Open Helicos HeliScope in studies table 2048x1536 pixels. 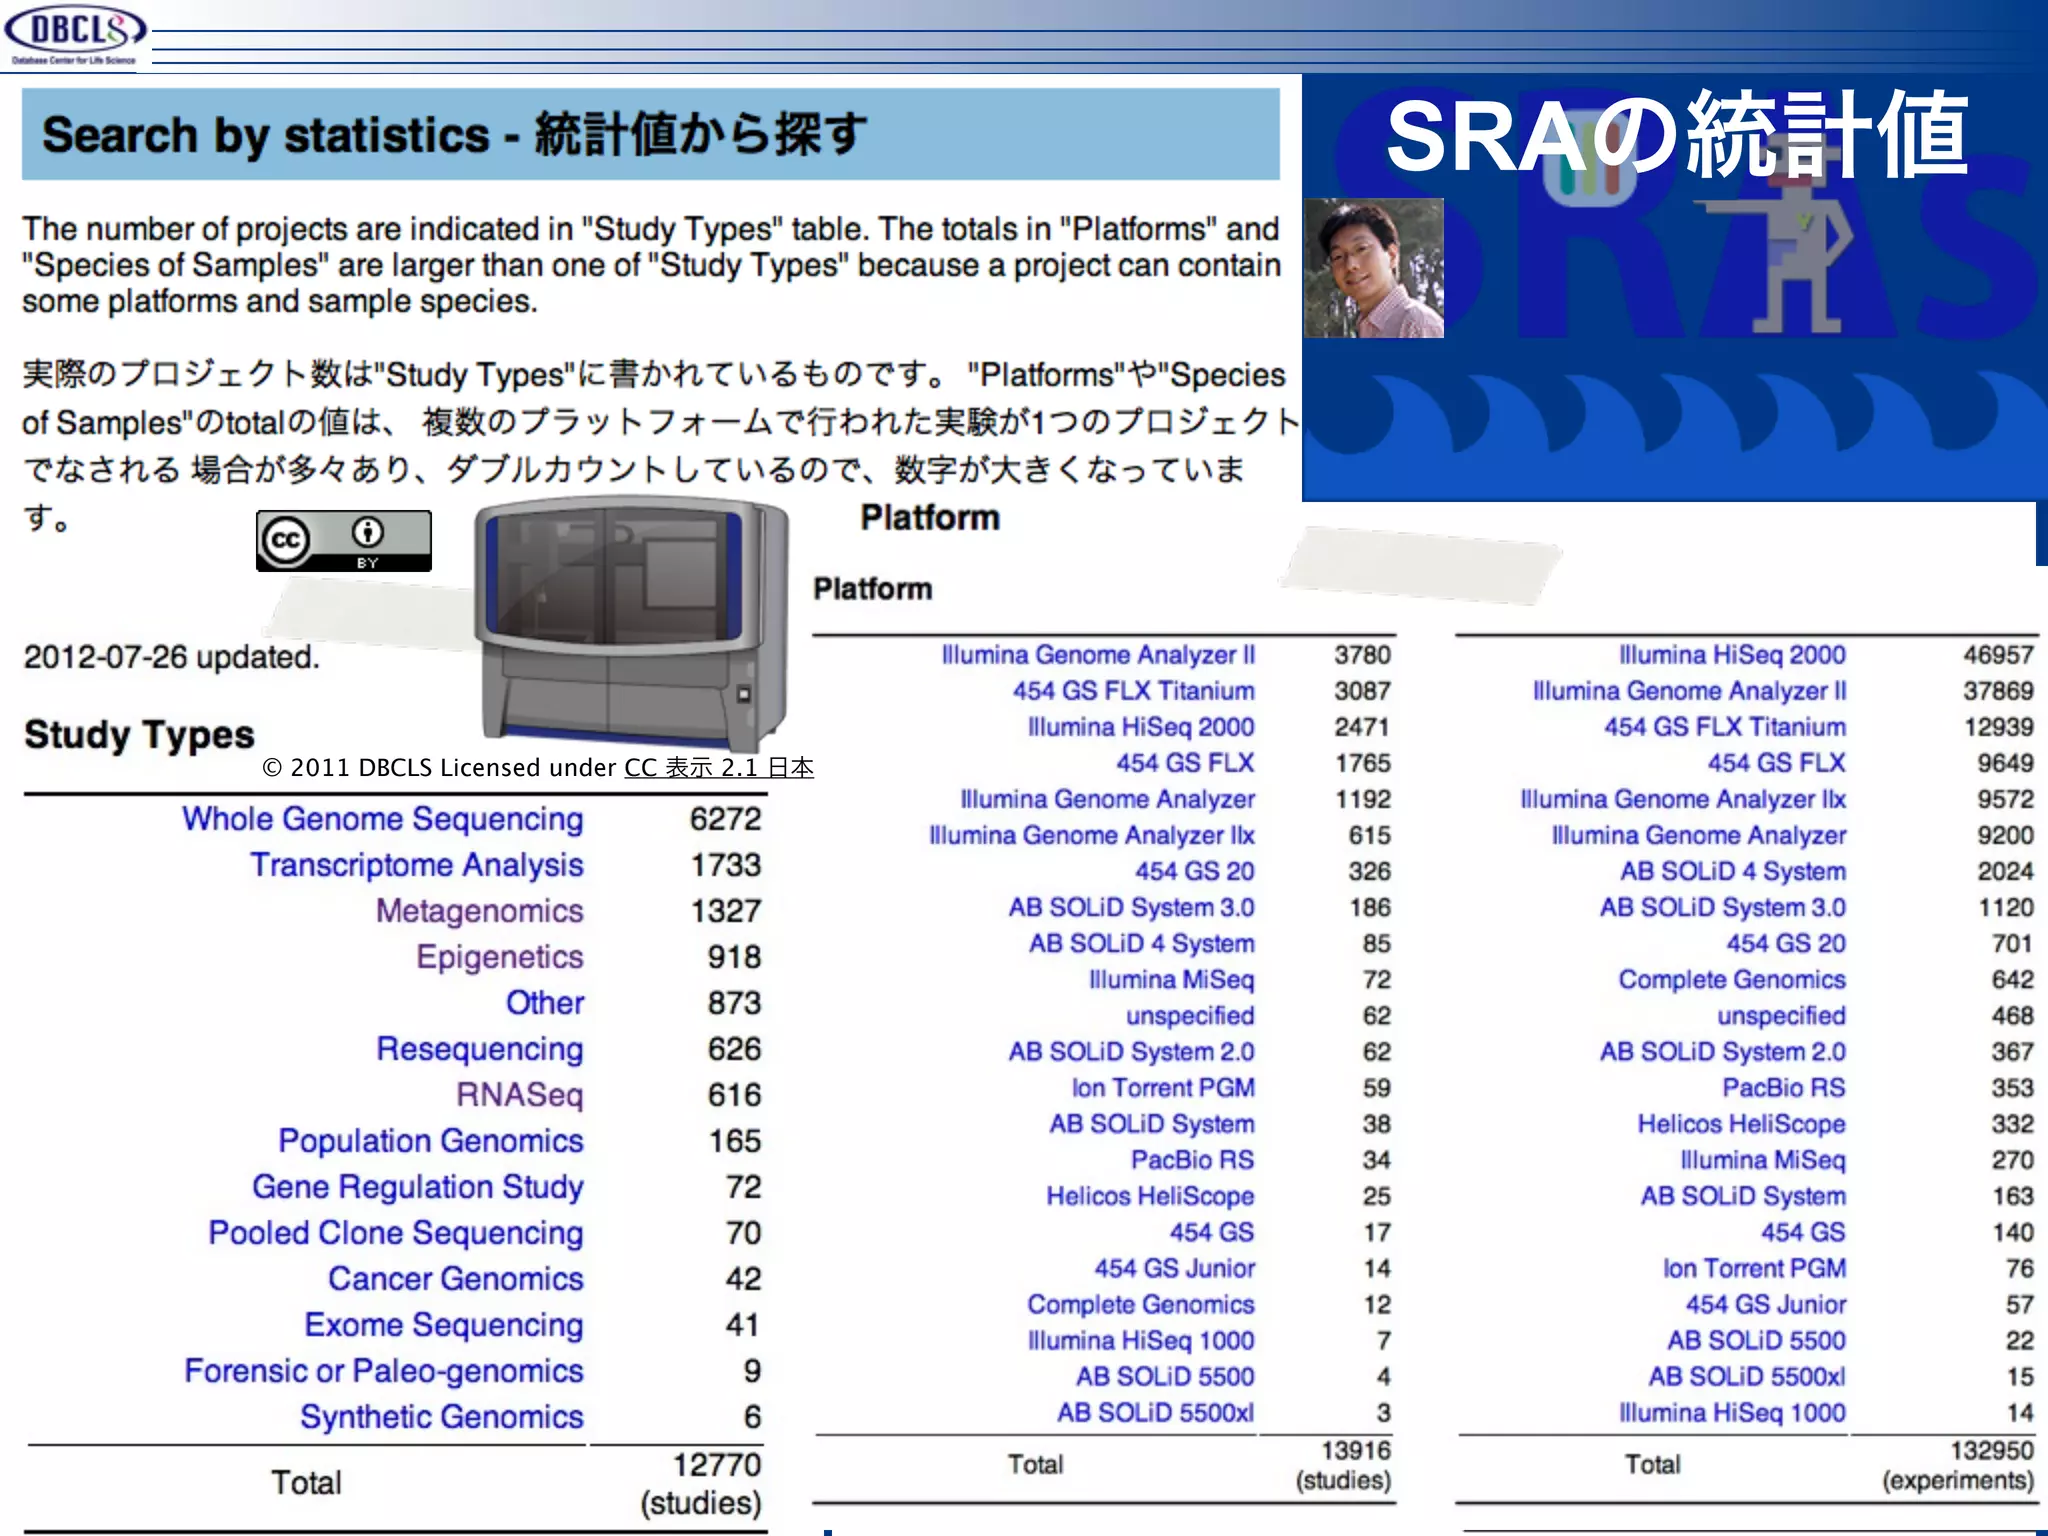click(1150, 1196)
